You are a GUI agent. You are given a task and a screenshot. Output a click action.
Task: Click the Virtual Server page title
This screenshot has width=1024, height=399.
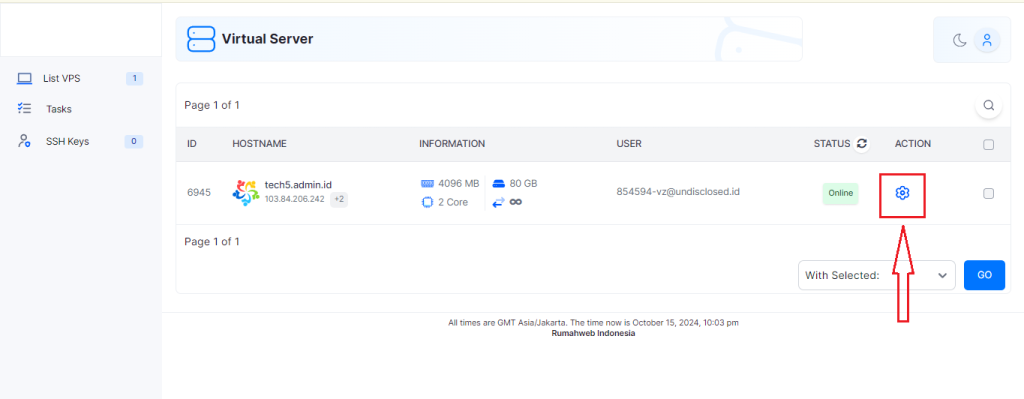pos(268,39)
